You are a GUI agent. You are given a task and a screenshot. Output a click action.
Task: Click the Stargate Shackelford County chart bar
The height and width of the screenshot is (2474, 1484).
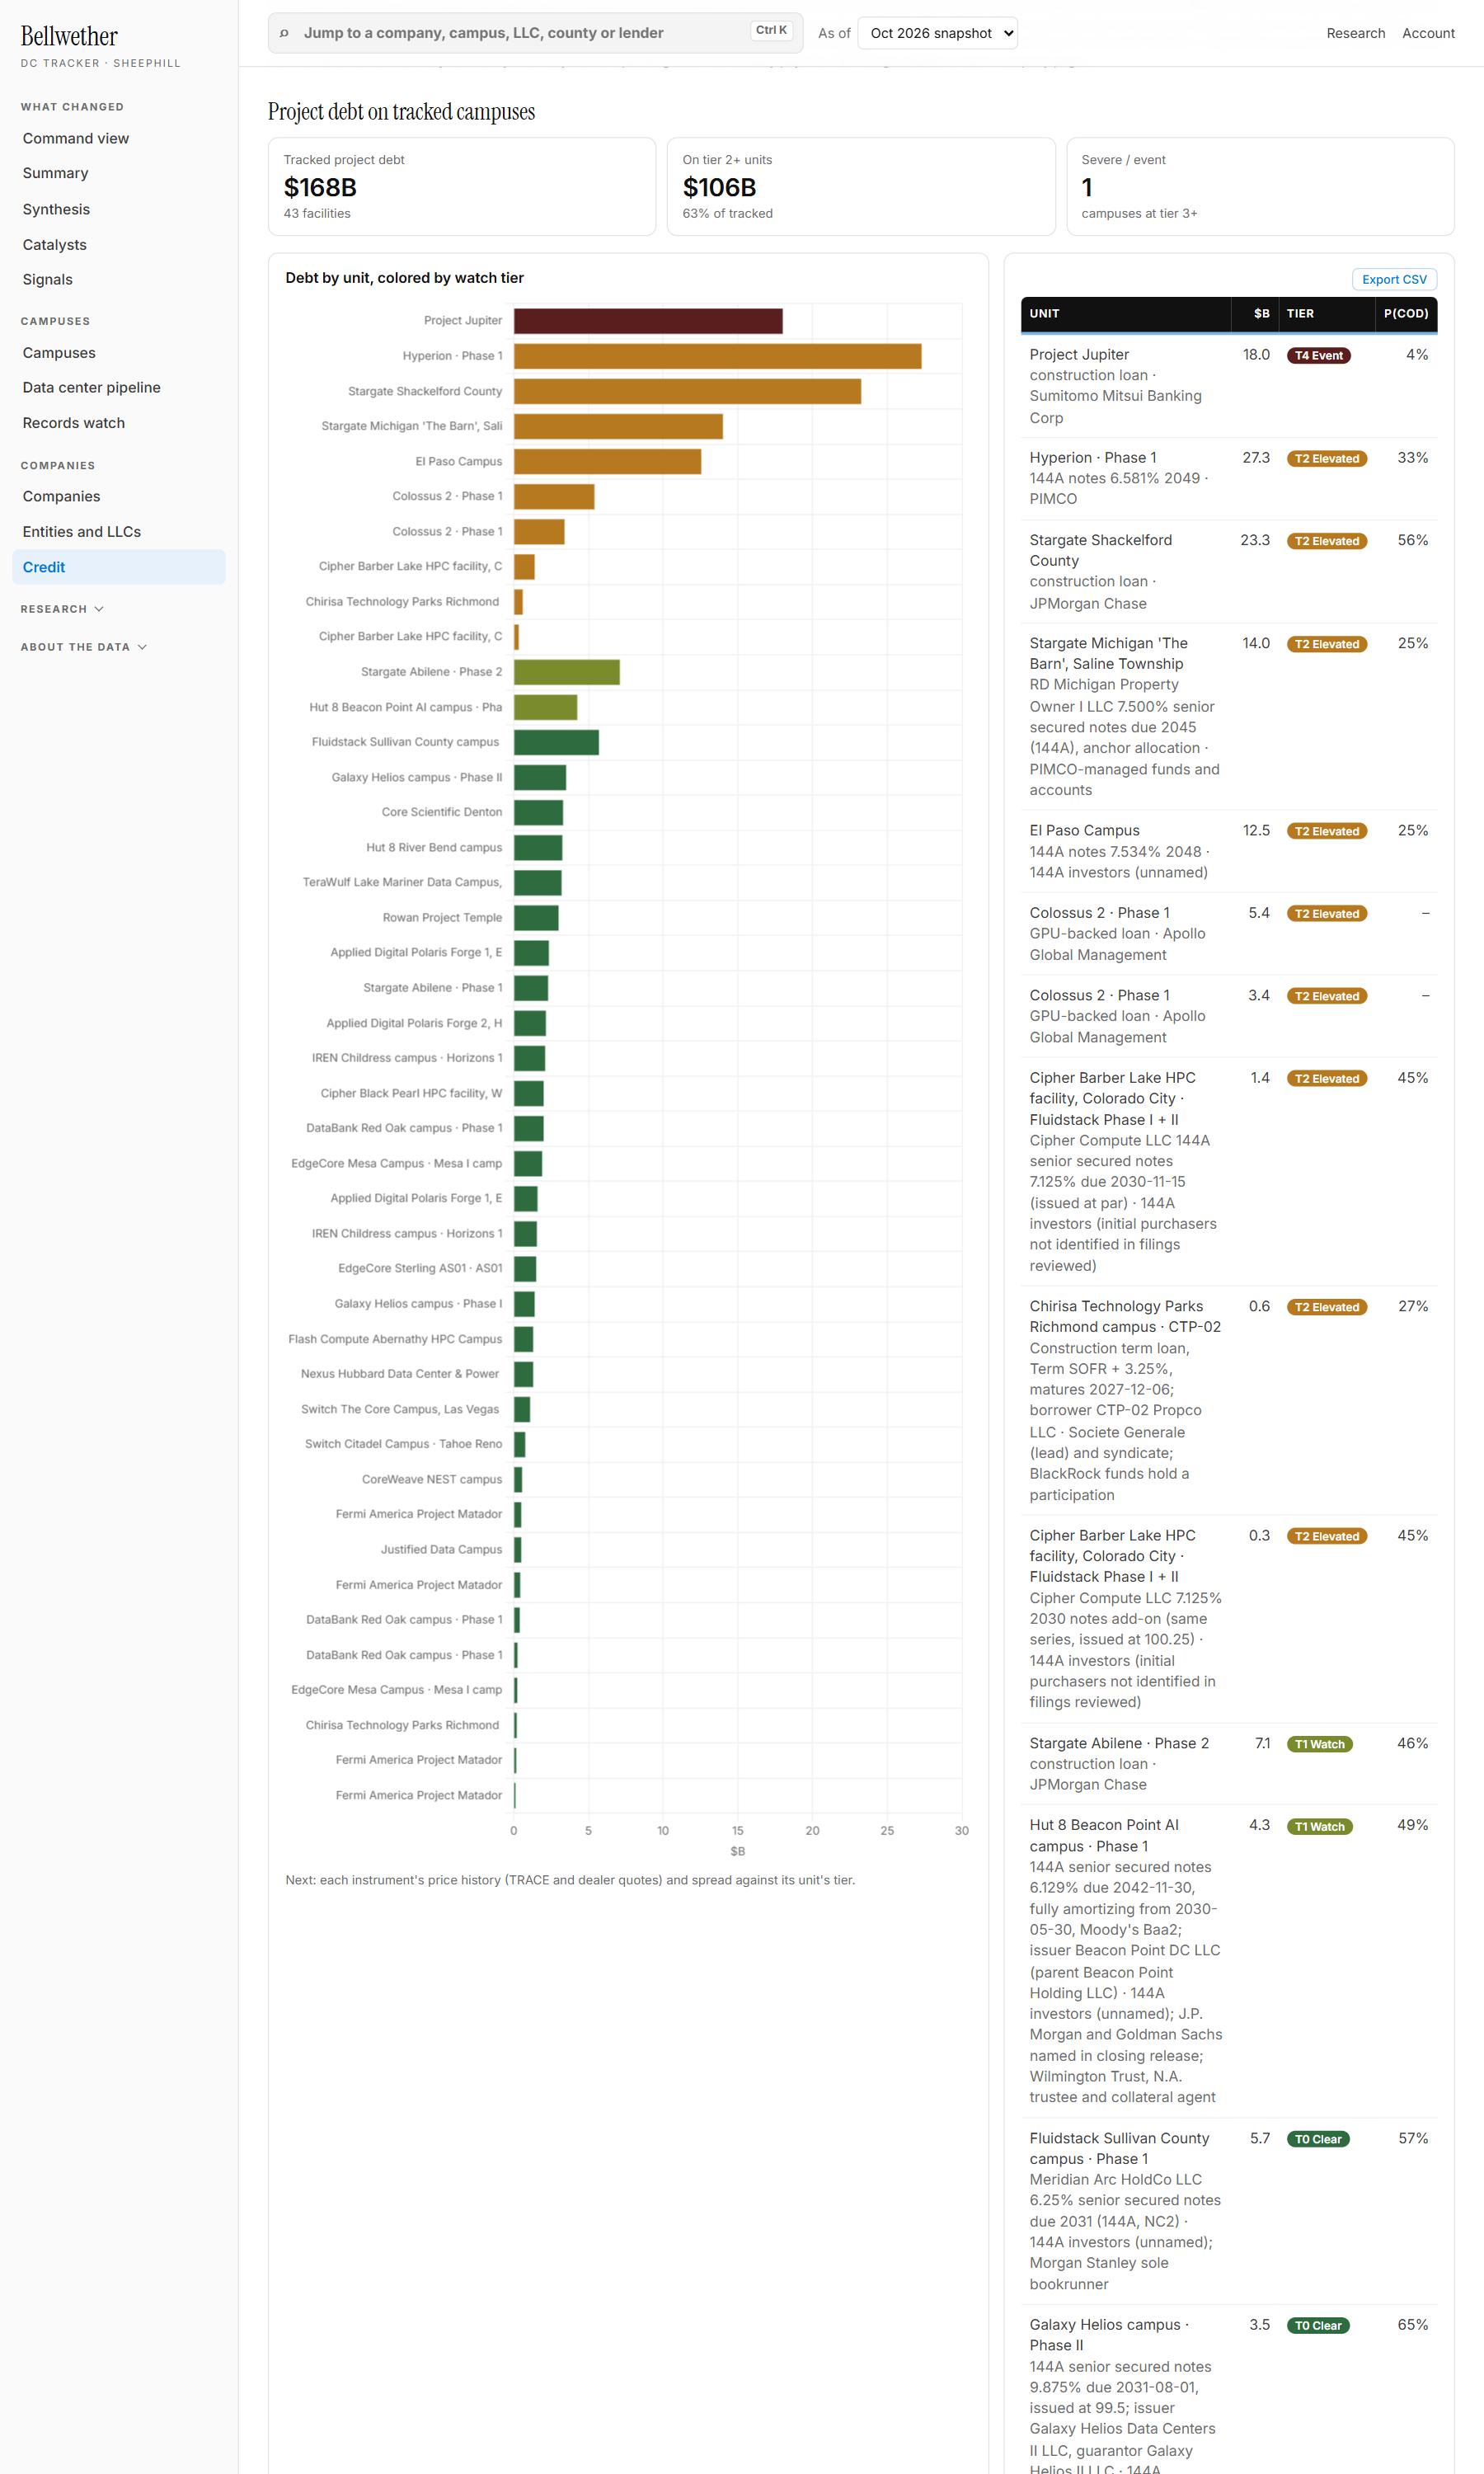(x=687, y=391)
